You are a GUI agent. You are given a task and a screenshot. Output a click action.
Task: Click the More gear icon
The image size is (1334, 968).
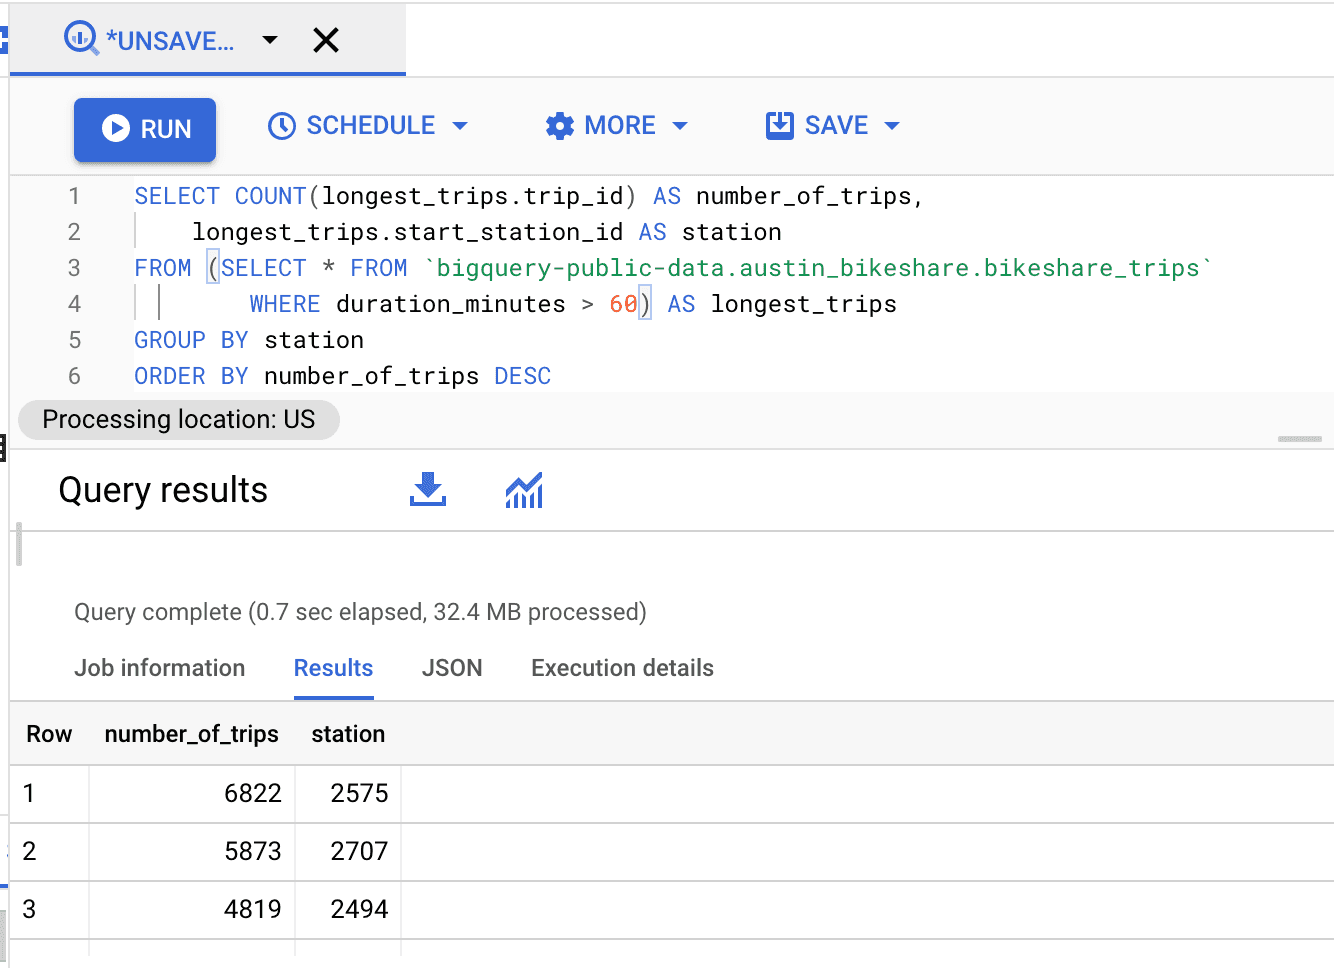point(560,126)
